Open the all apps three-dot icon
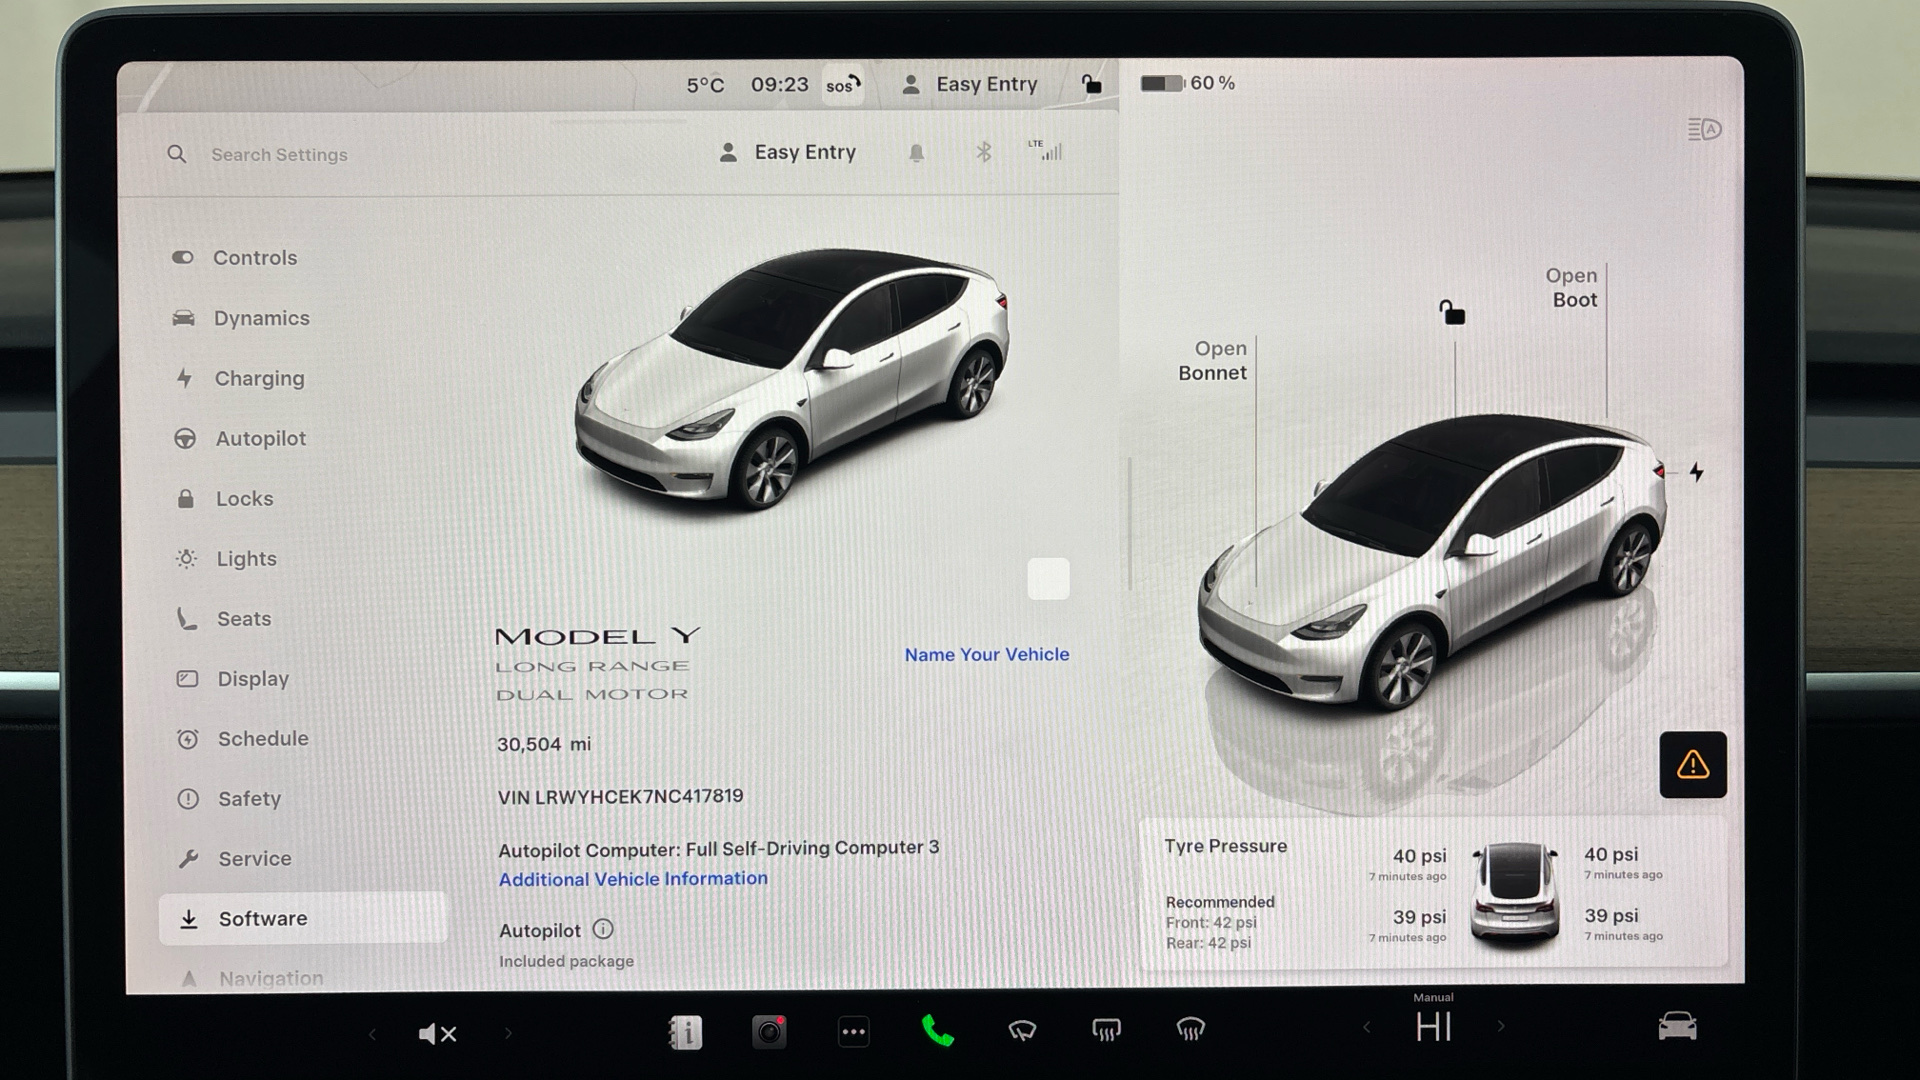 point(853,1031)
